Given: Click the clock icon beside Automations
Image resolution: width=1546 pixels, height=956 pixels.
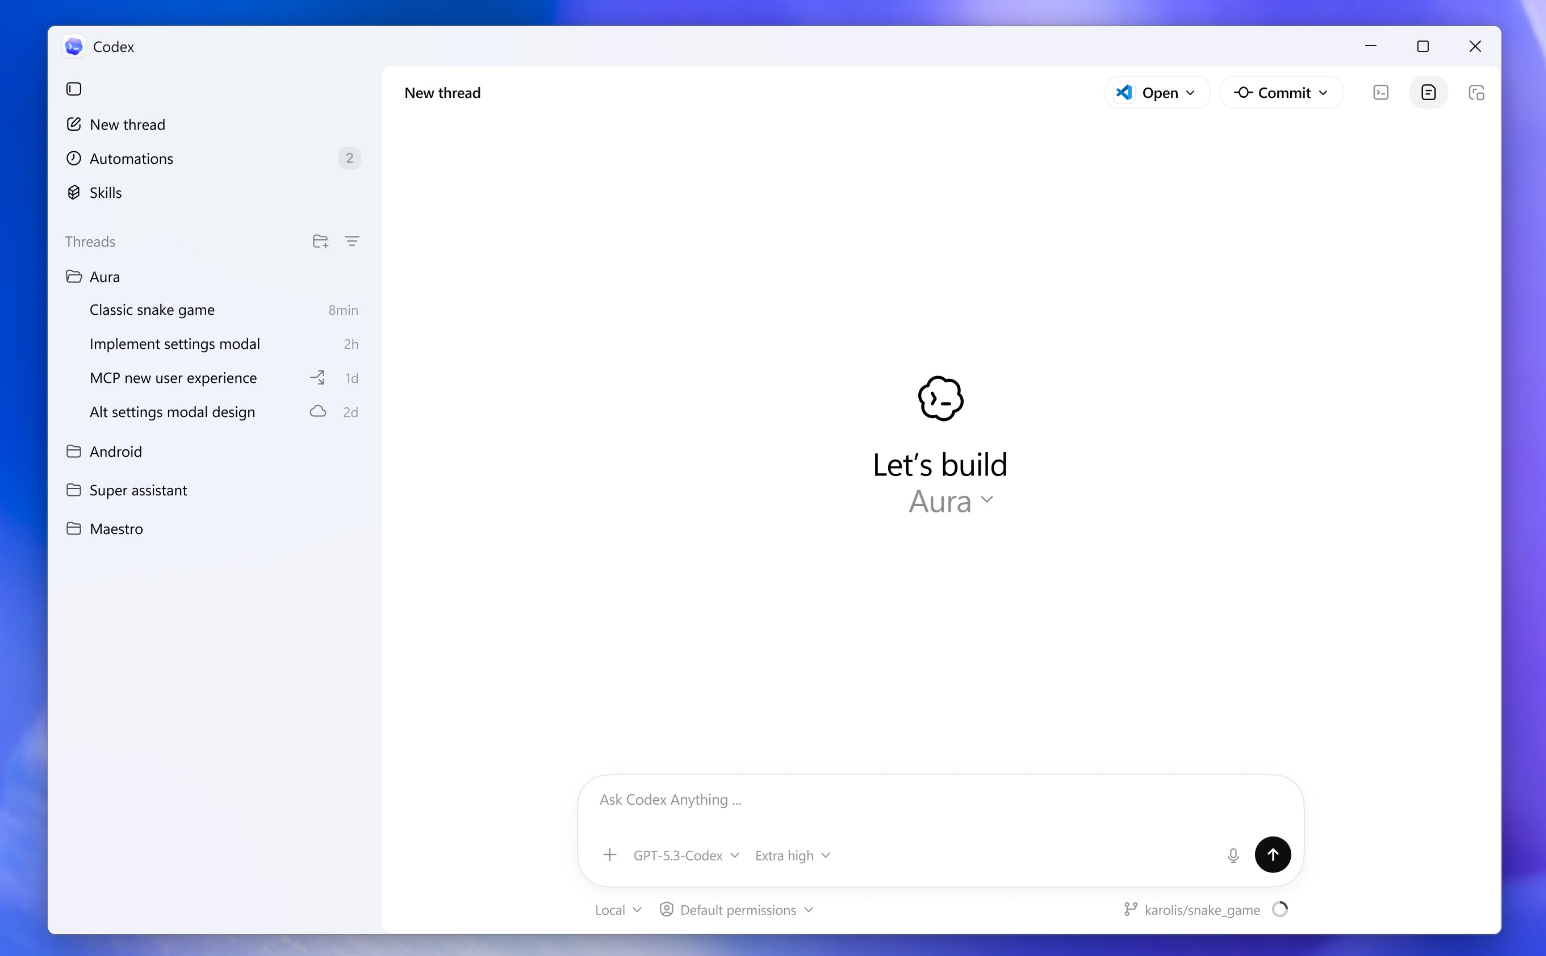Looking at the screenshot, I should 74,158.
